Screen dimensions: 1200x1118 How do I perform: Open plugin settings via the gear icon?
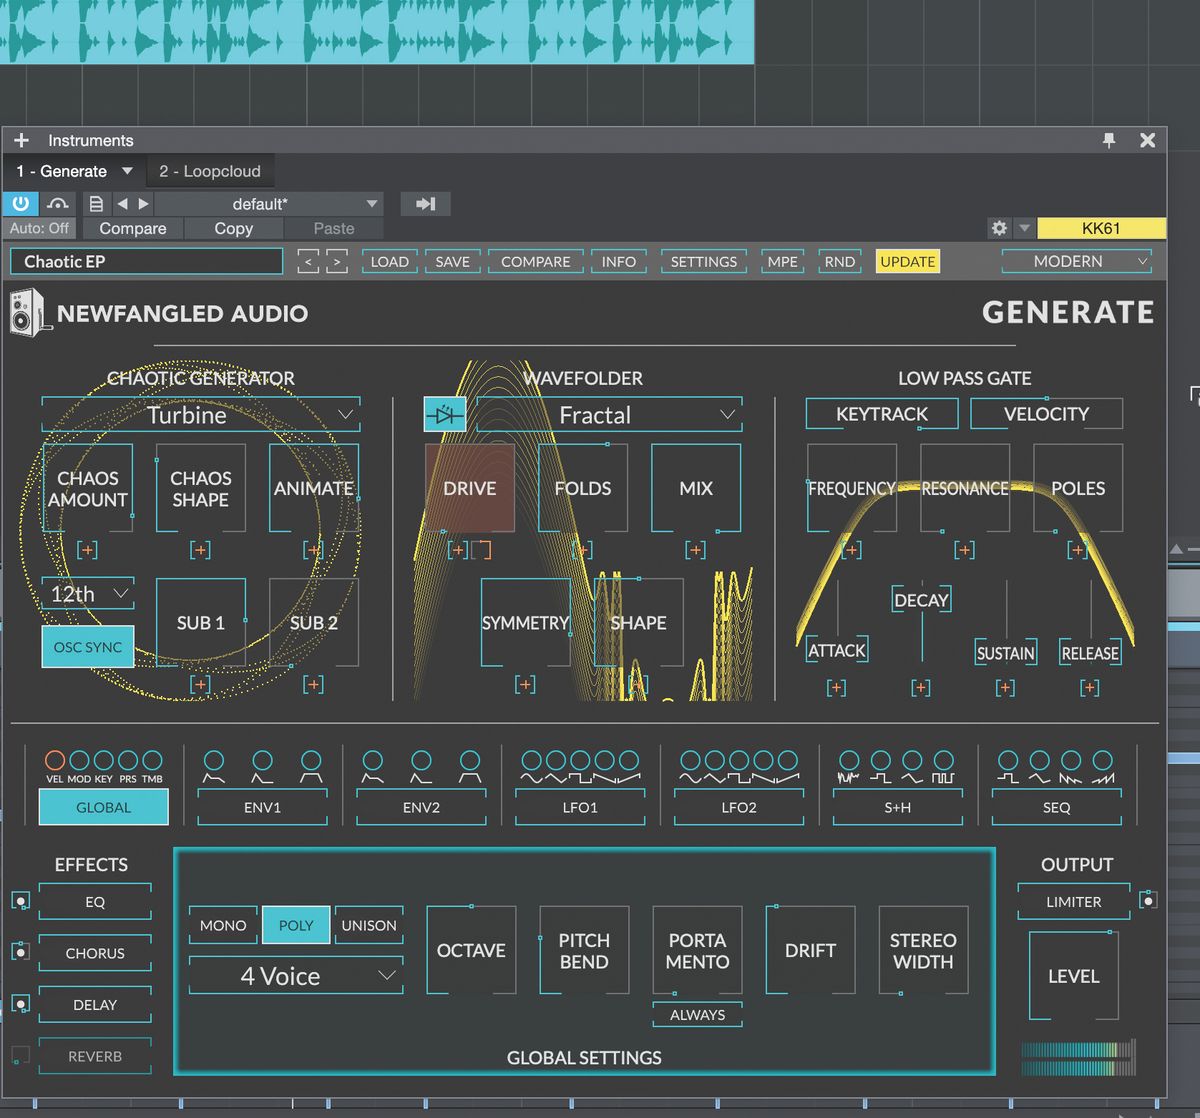(999, 228)
